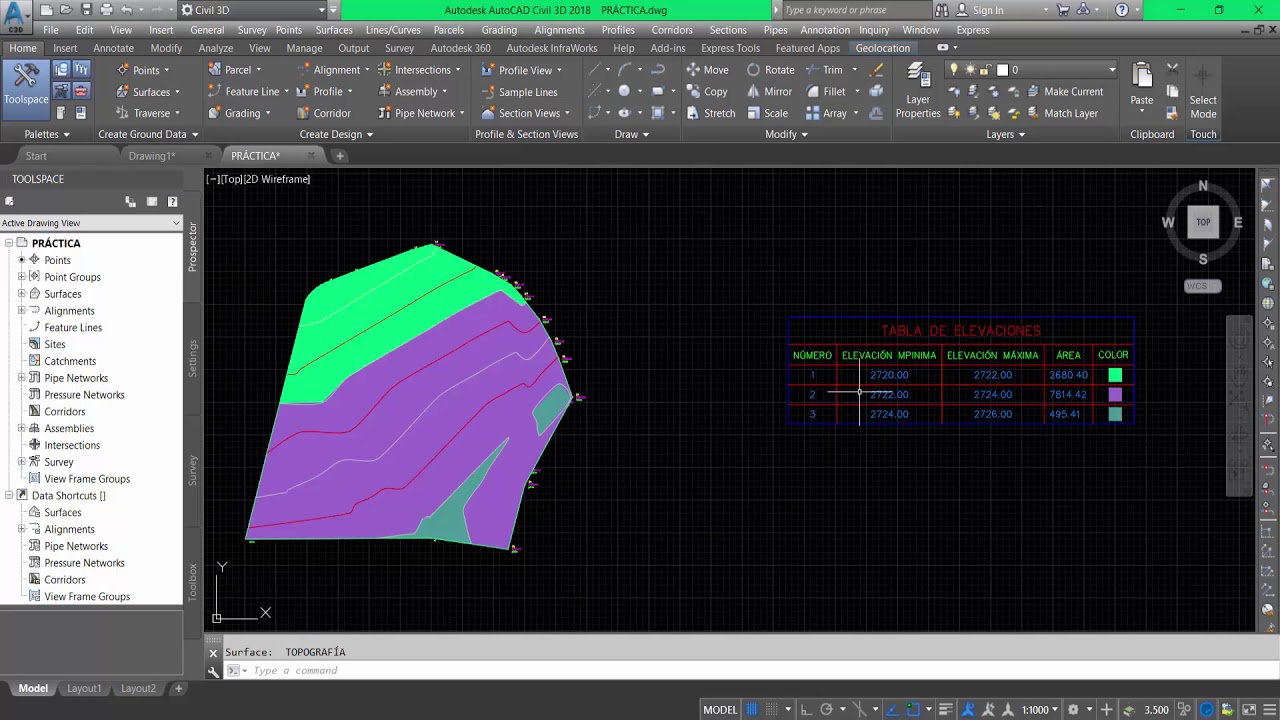Click the MODEL space button in status bar
The width and height of the screenshot is (1280, 720).
[720, 710]
